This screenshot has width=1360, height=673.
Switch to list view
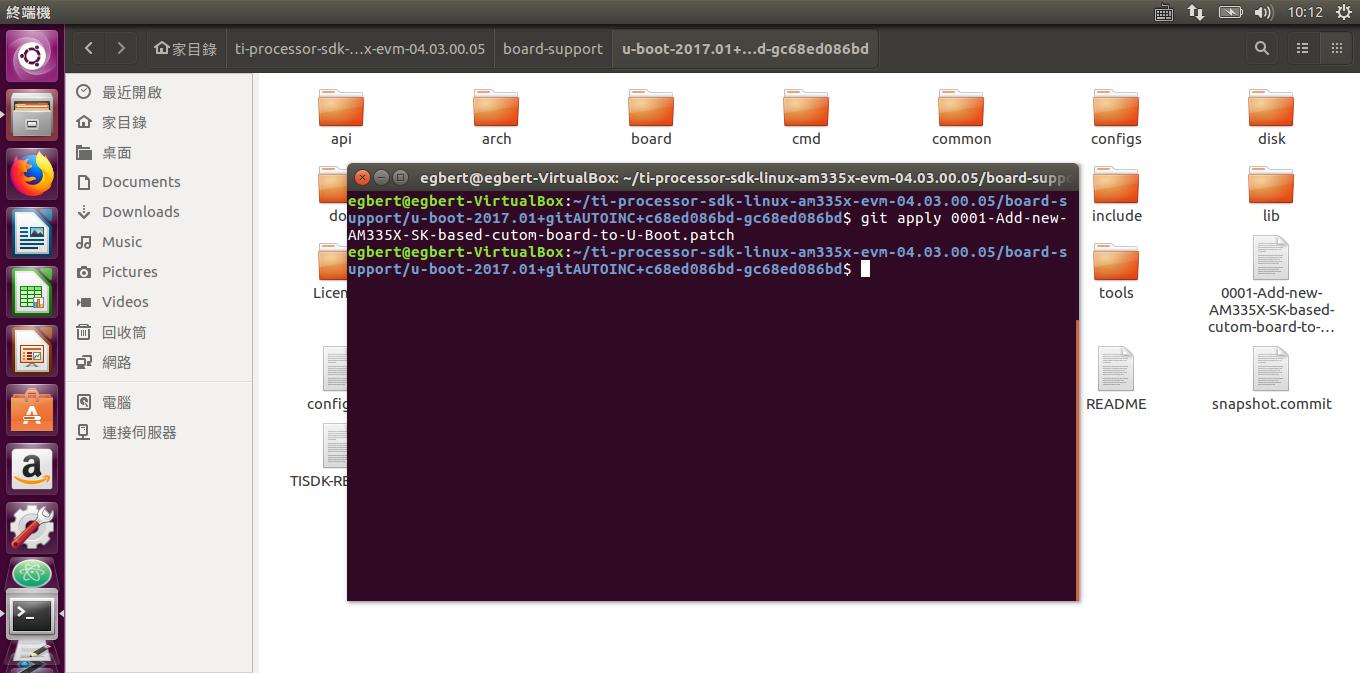pos(1302,48)
